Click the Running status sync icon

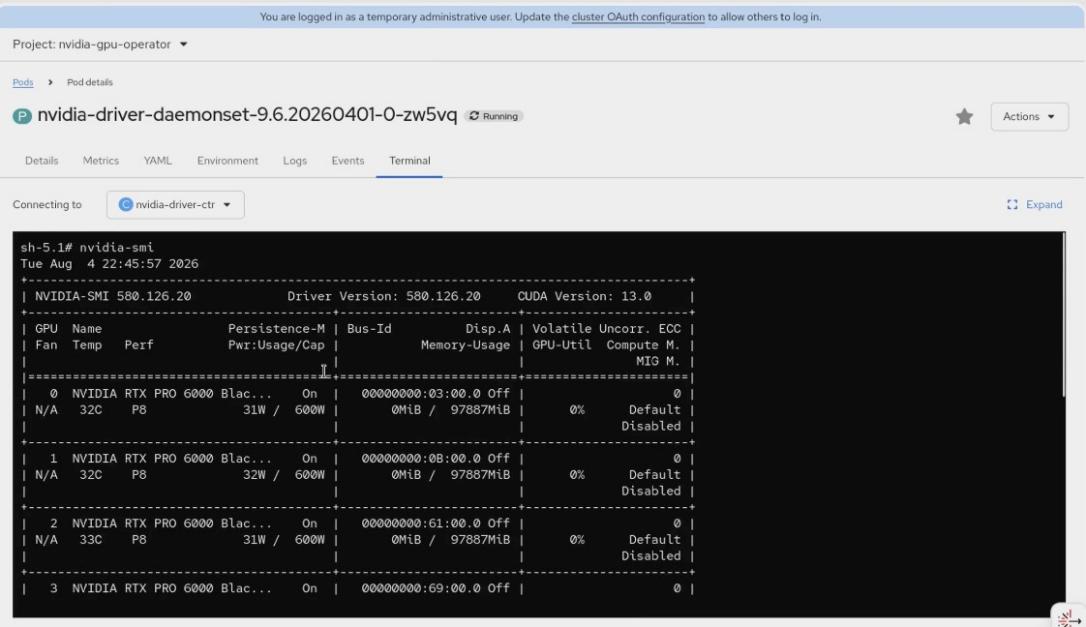pos(474,116)
